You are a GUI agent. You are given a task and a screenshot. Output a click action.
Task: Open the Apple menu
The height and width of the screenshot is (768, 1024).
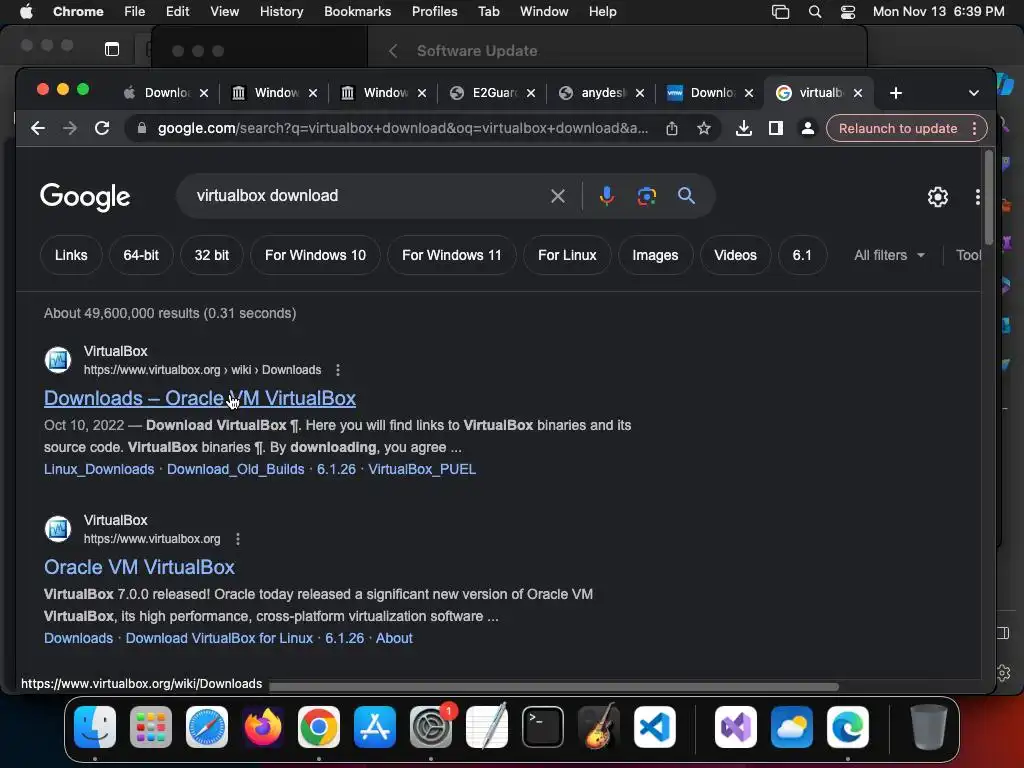26,12
